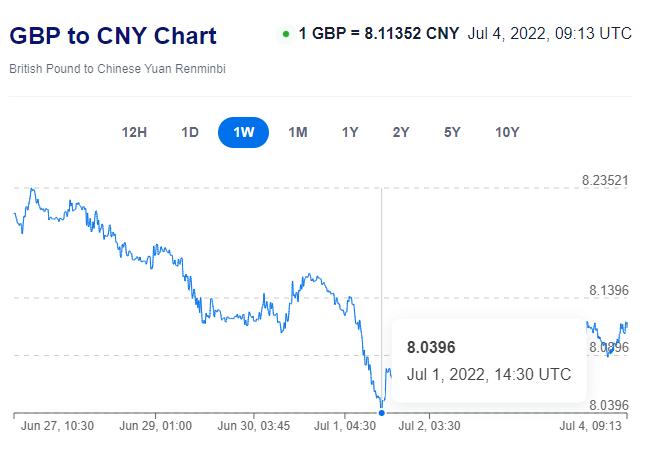Select the active 1W range button
Screen dimensions: 648x461
243,133
